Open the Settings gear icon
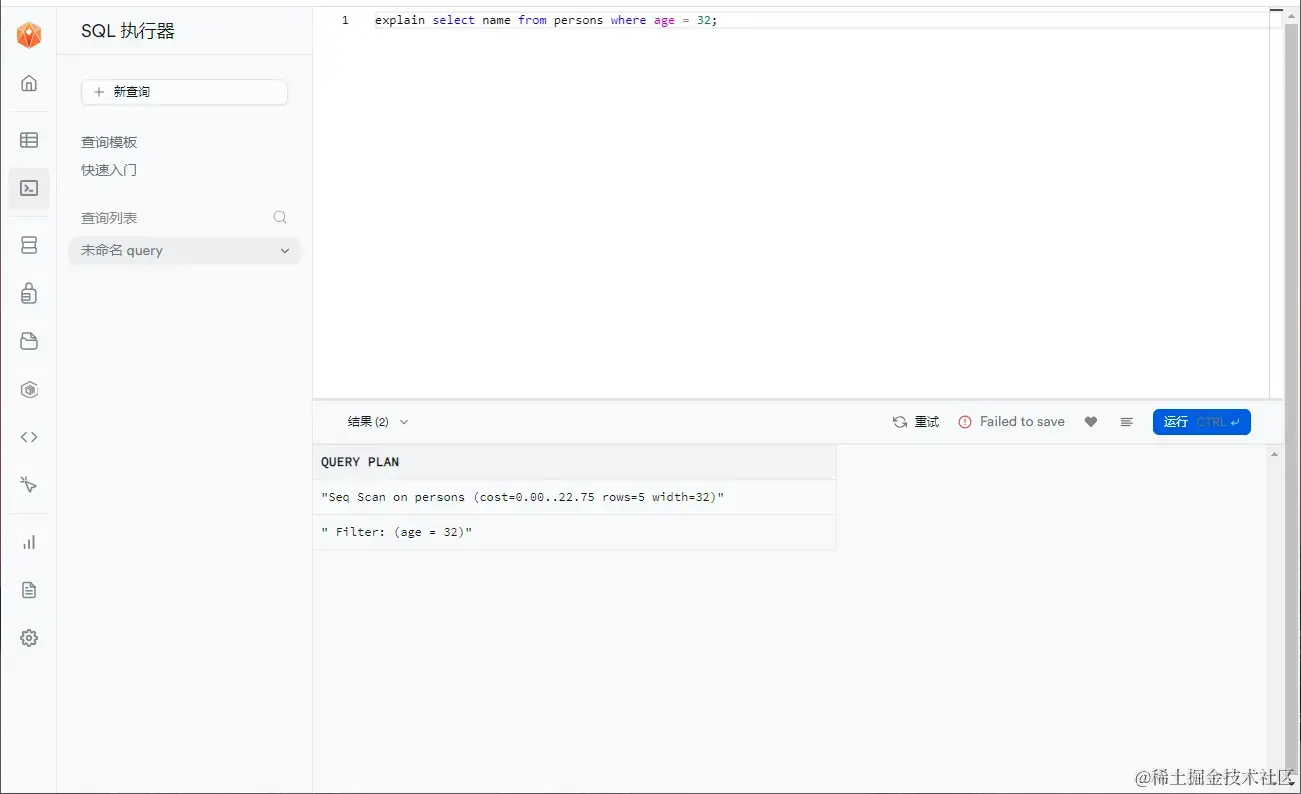Image resolution: width=1301 pixels, height=794 pixels. 29,638
